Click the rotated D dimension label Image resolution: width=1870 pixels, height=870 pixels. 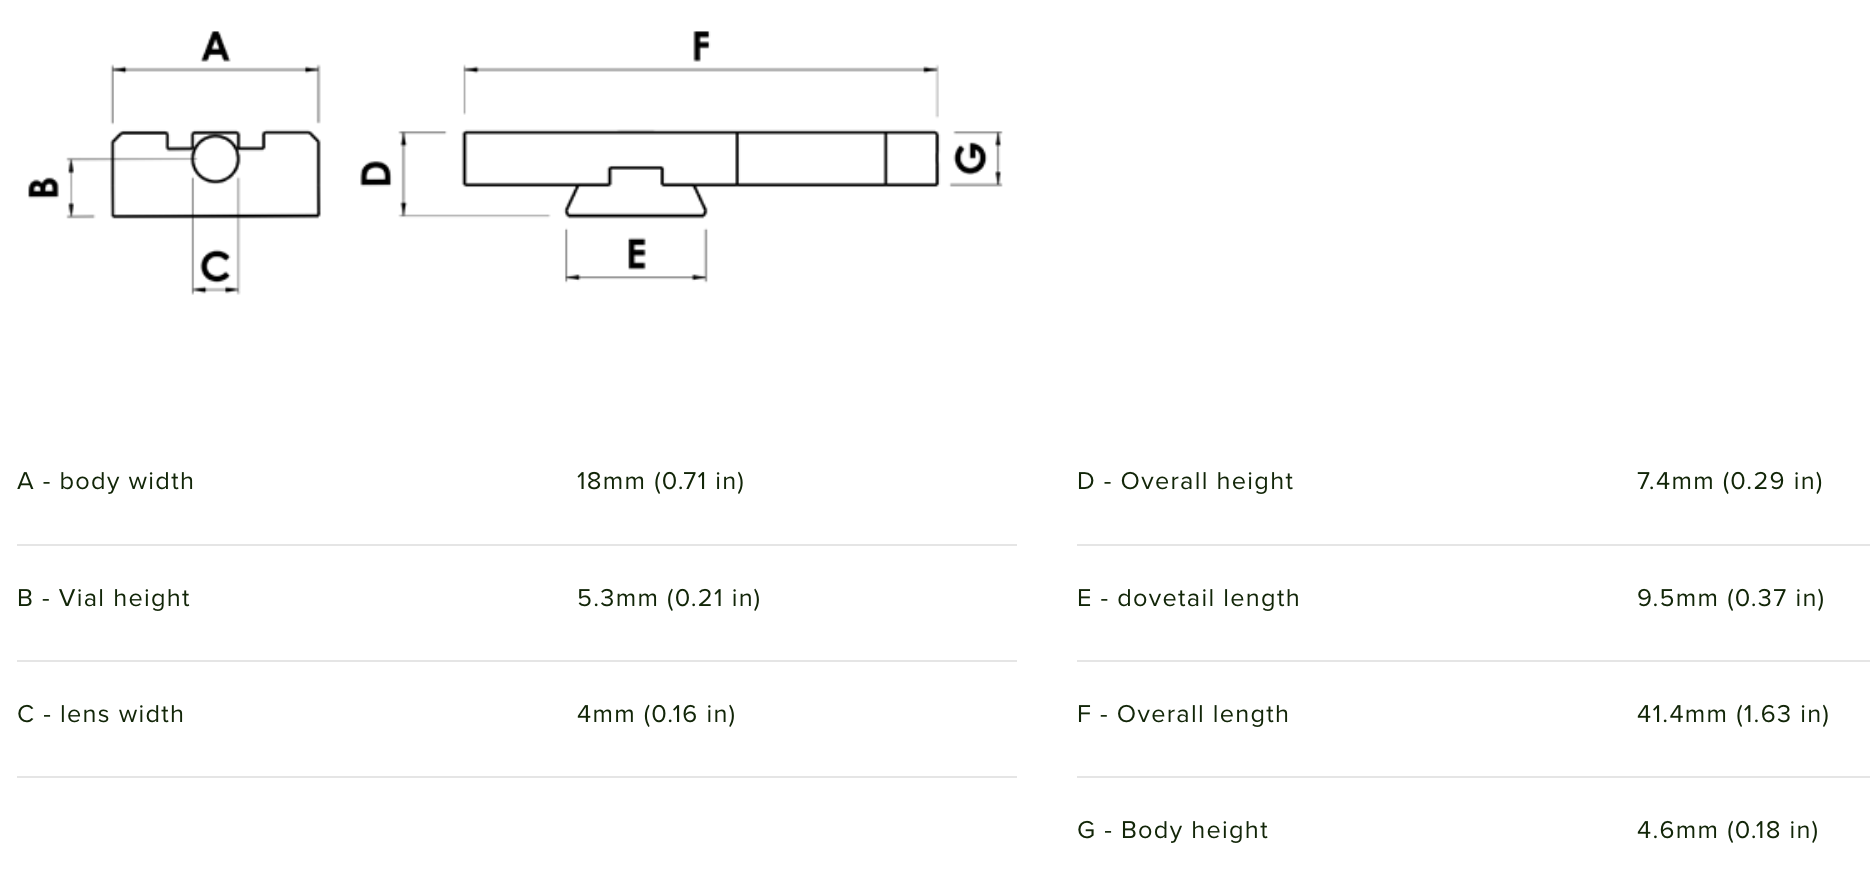coord(376,173)
